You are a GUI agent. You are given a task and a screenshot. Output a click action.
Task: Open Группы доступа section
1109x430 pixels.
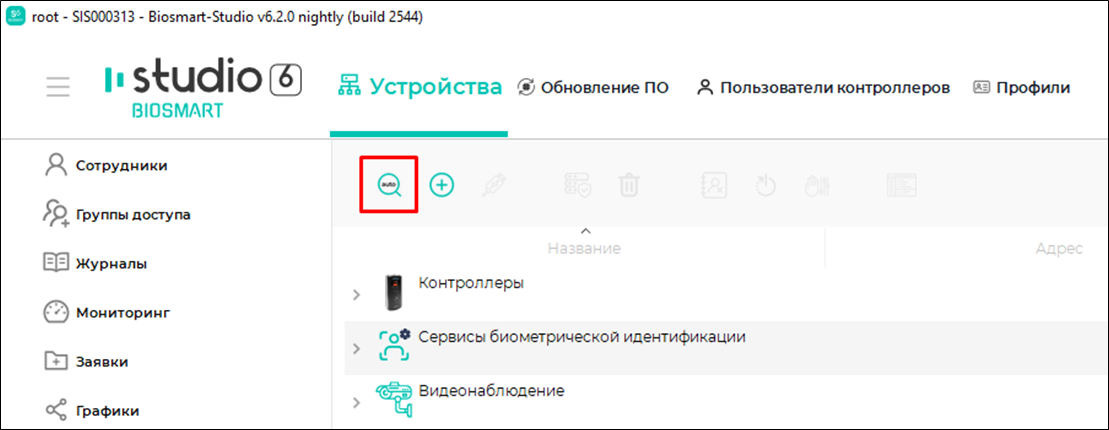(116, 214)
